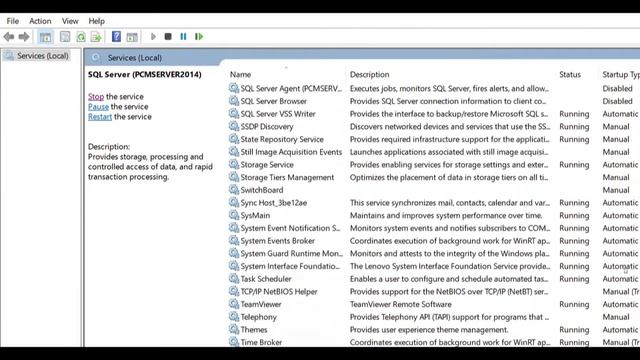Click gear icon beside System Events Broker
The width and height of the screenshot is (640, 360).
pos(234,240)
